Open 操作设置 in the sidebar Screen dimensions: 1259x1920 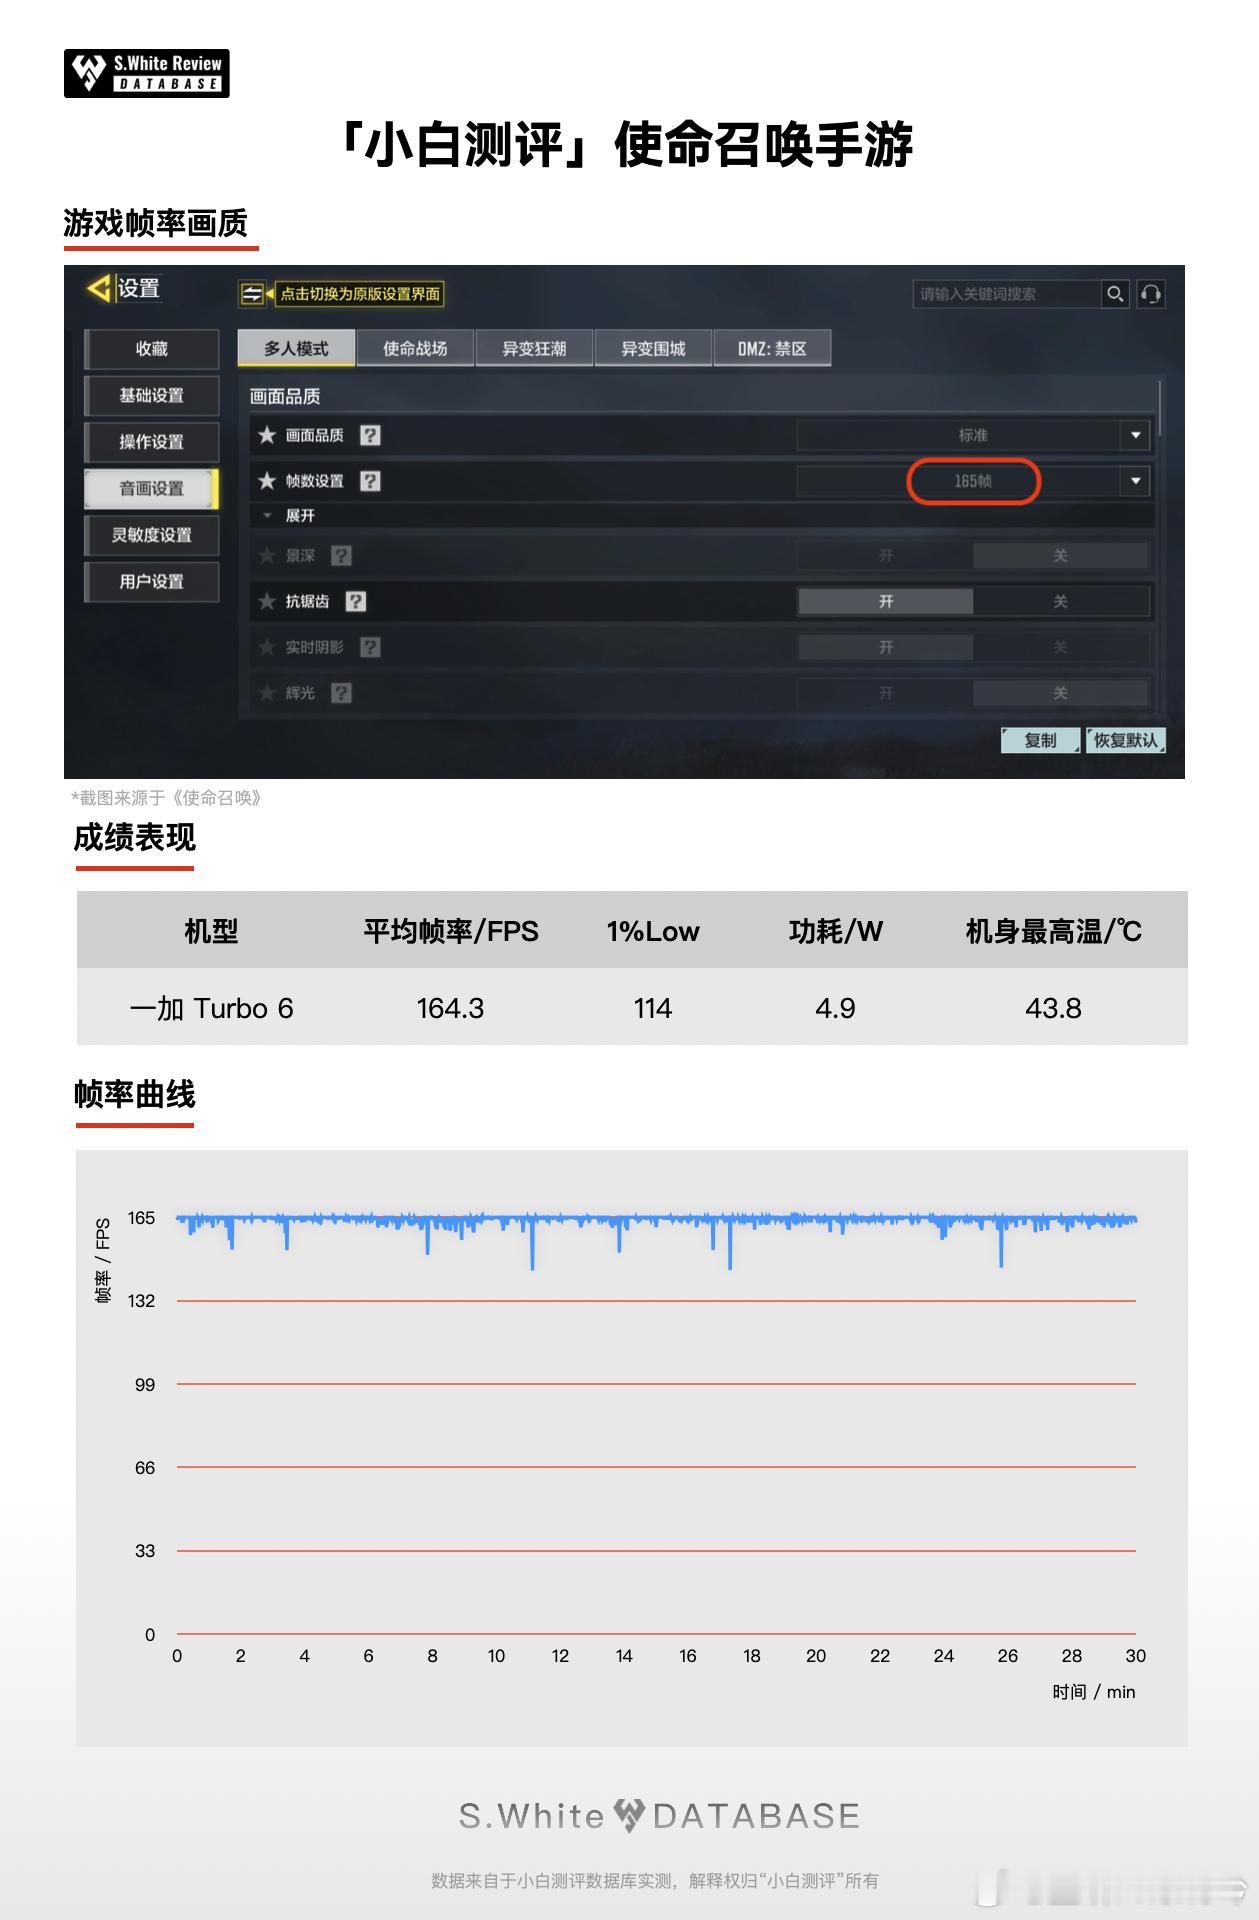(152, 442)
